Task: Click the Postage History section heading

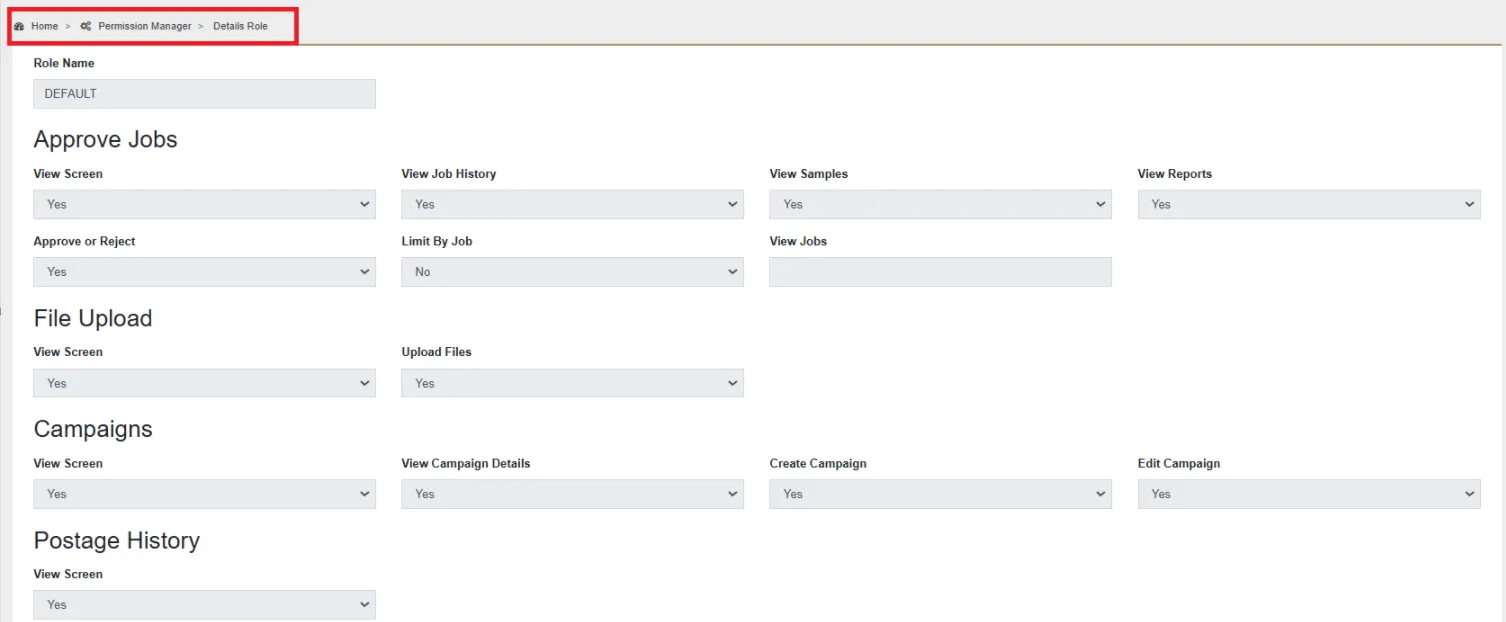Action: 117,541
